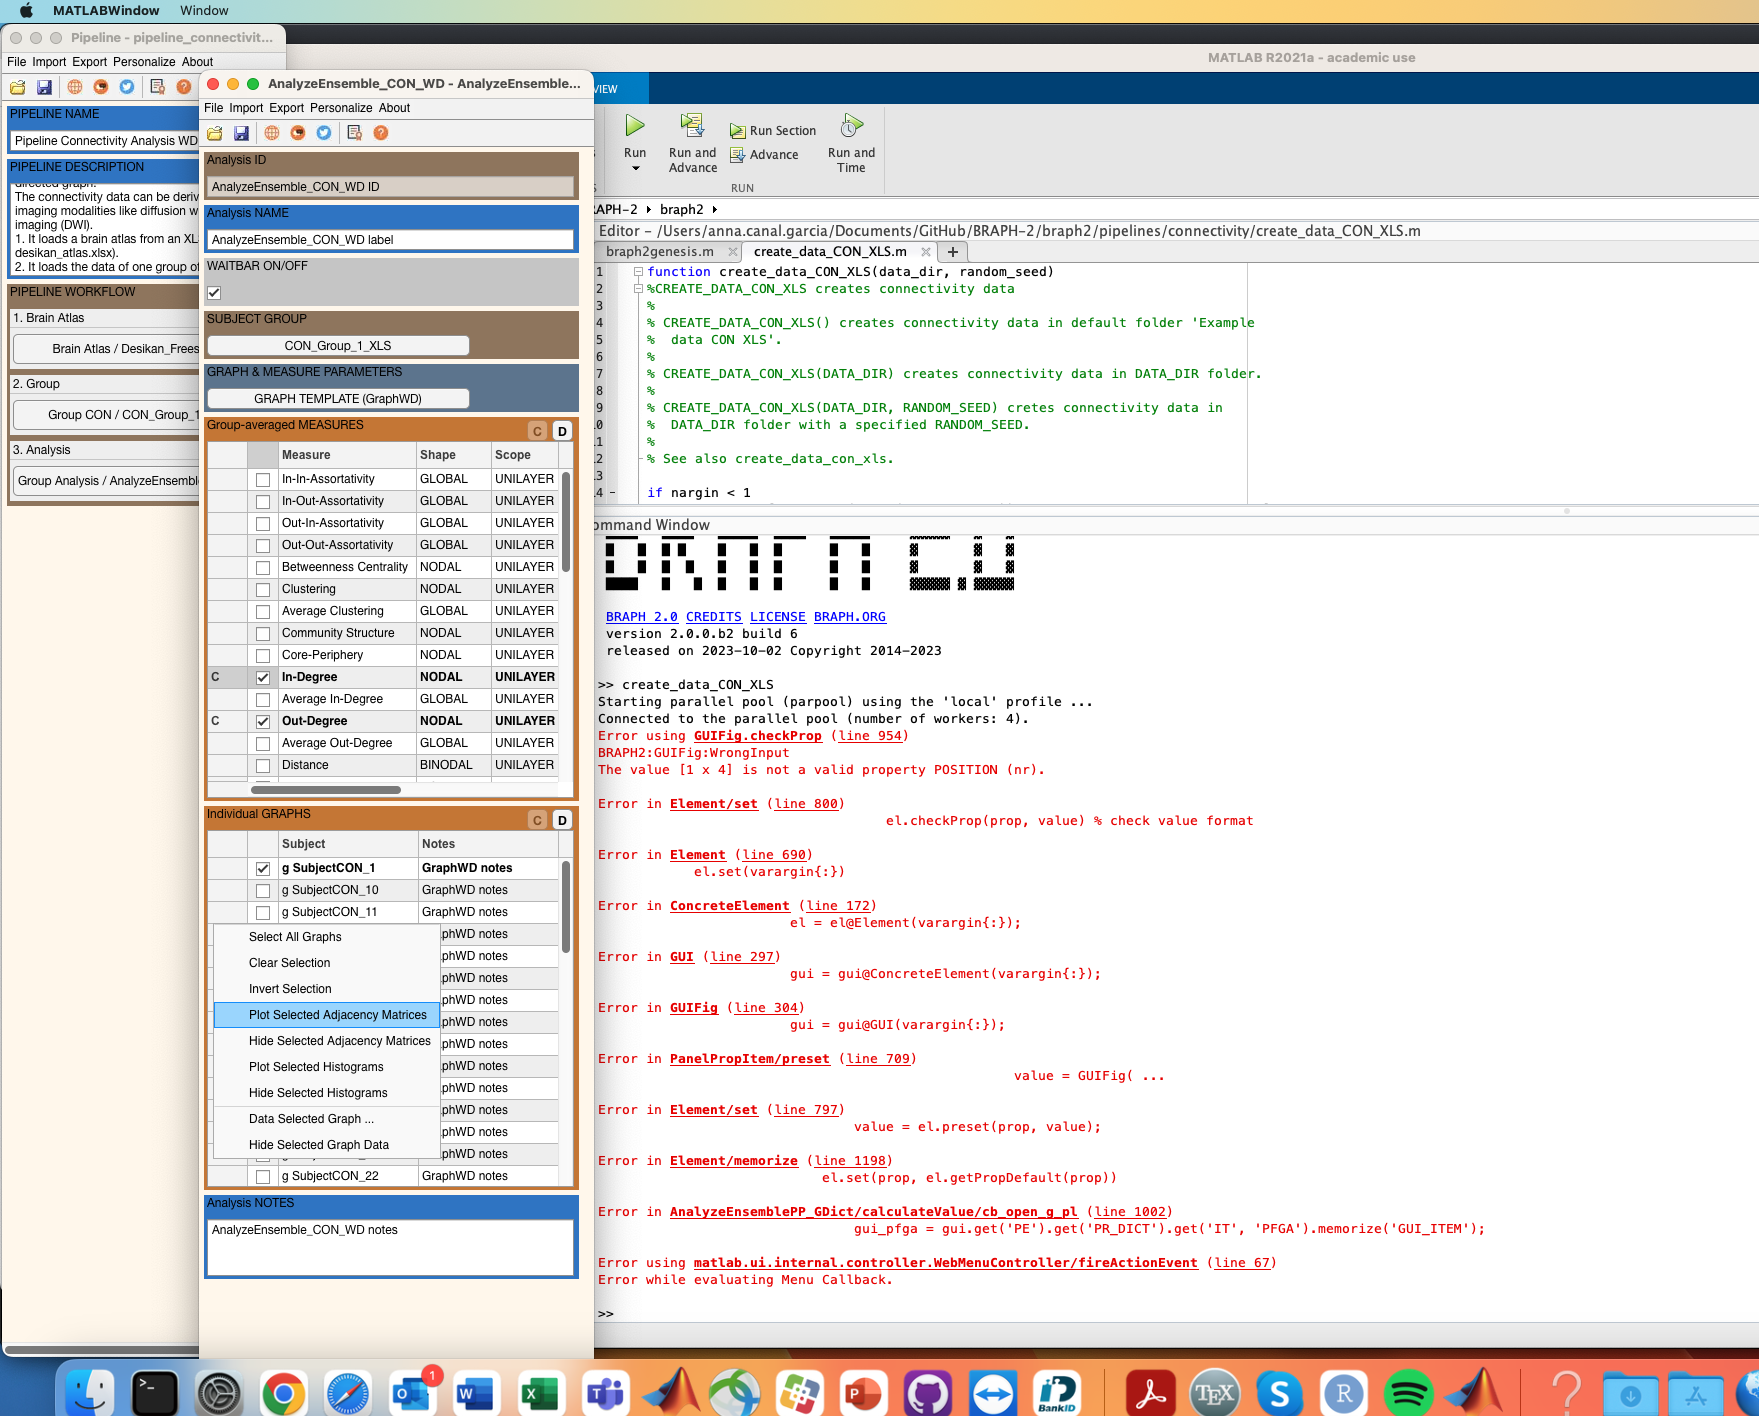1759x1416 pixels.
Task: Open the BRAPH forum icon
Action: click(298, 133)
